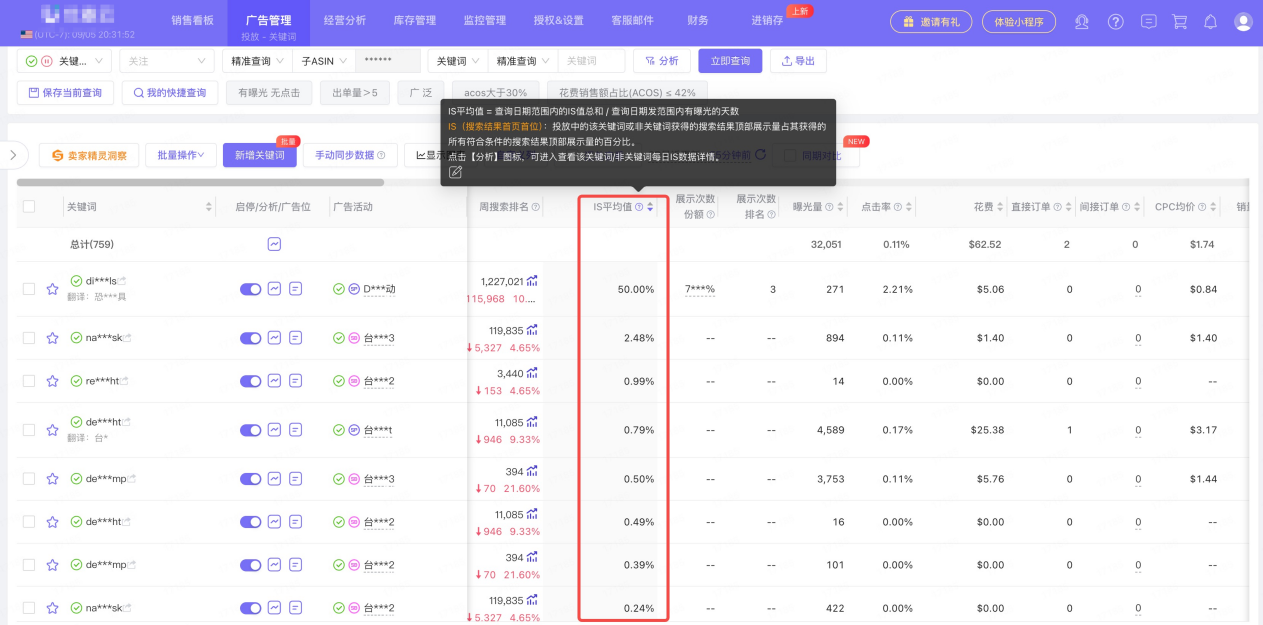Open the 精准查询 dropdown beside 关键词 input
The height and width of the screenshot is (625, 1263).
522,61
